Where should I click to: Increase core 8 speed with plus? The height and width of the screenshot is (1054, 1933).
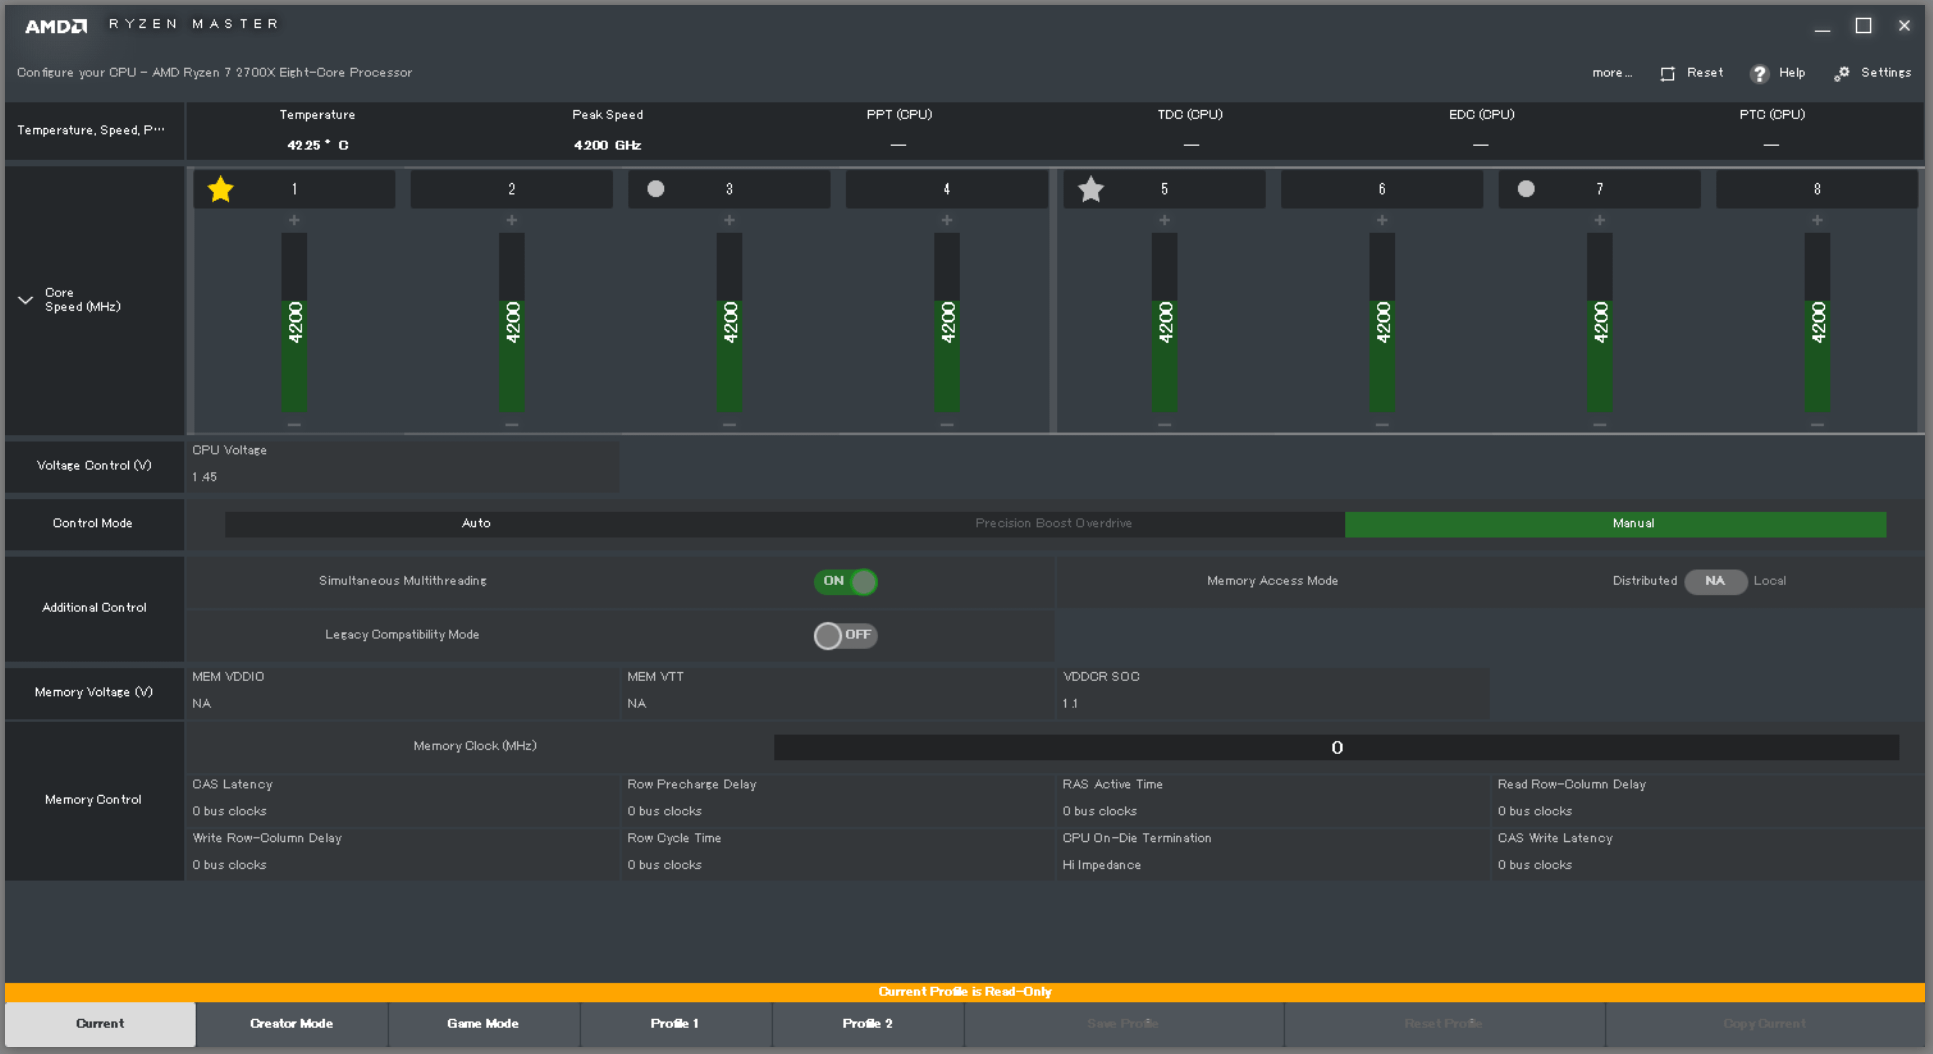point(1817,220)
